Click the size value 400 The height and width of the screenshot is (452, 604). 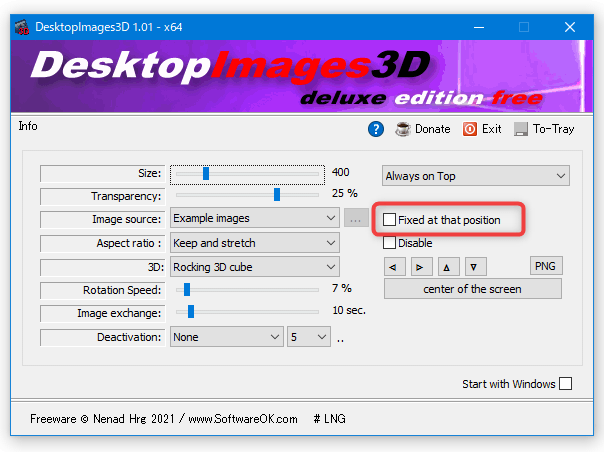click(x=341, y=172)
